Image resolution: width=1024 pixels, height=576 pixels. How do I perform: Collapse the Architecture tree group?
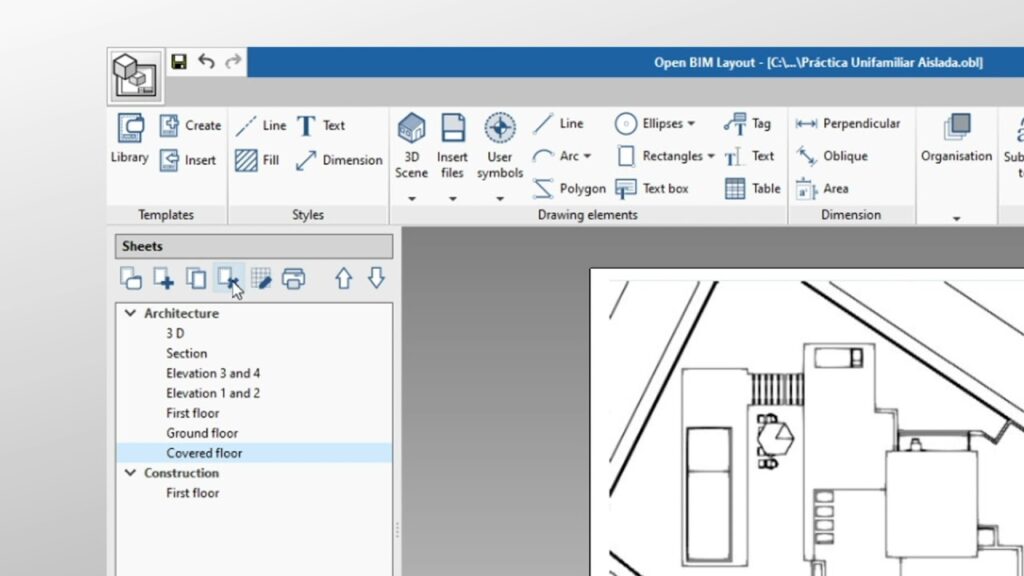[x=130, y=313]
